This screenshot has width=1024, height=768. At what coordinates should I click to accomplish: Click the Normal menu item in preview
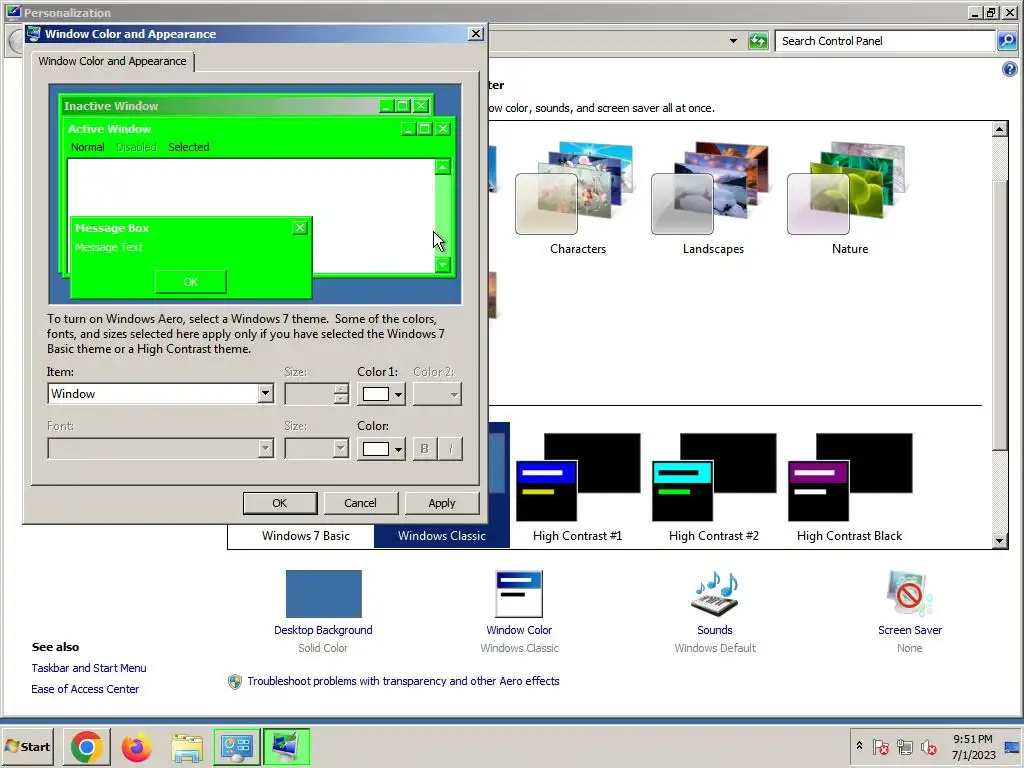pyautogui.click(x=88, y=147)
